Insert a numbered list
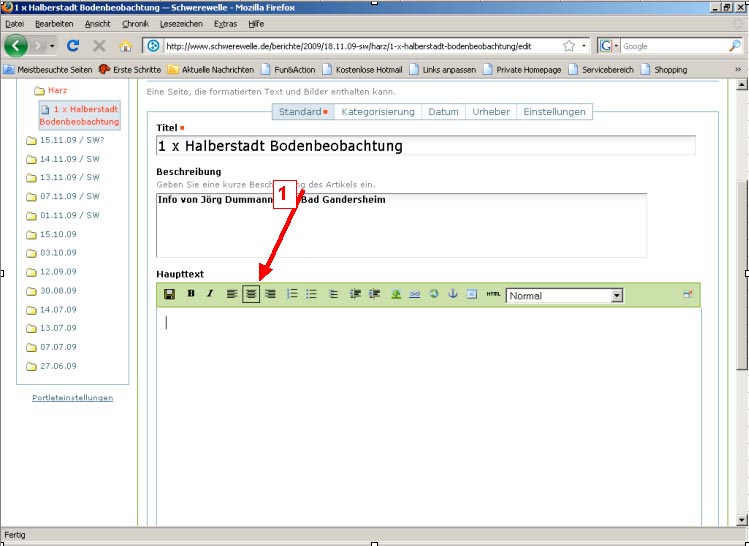The image size is (749, 546). (x=292, y=294)
